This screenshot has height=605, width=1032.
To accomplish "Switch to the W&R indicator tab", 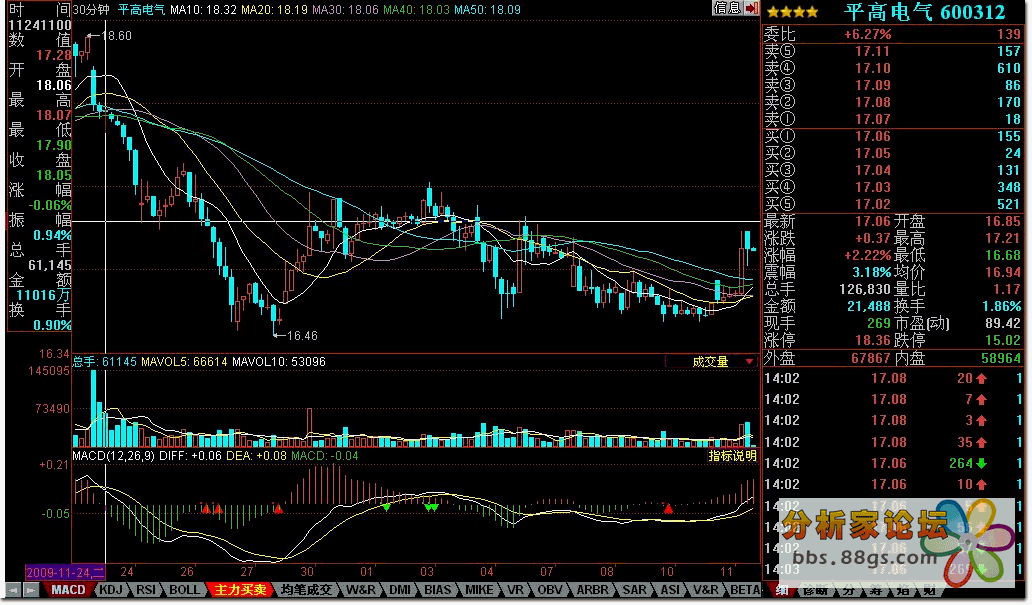I will (361, 590).
